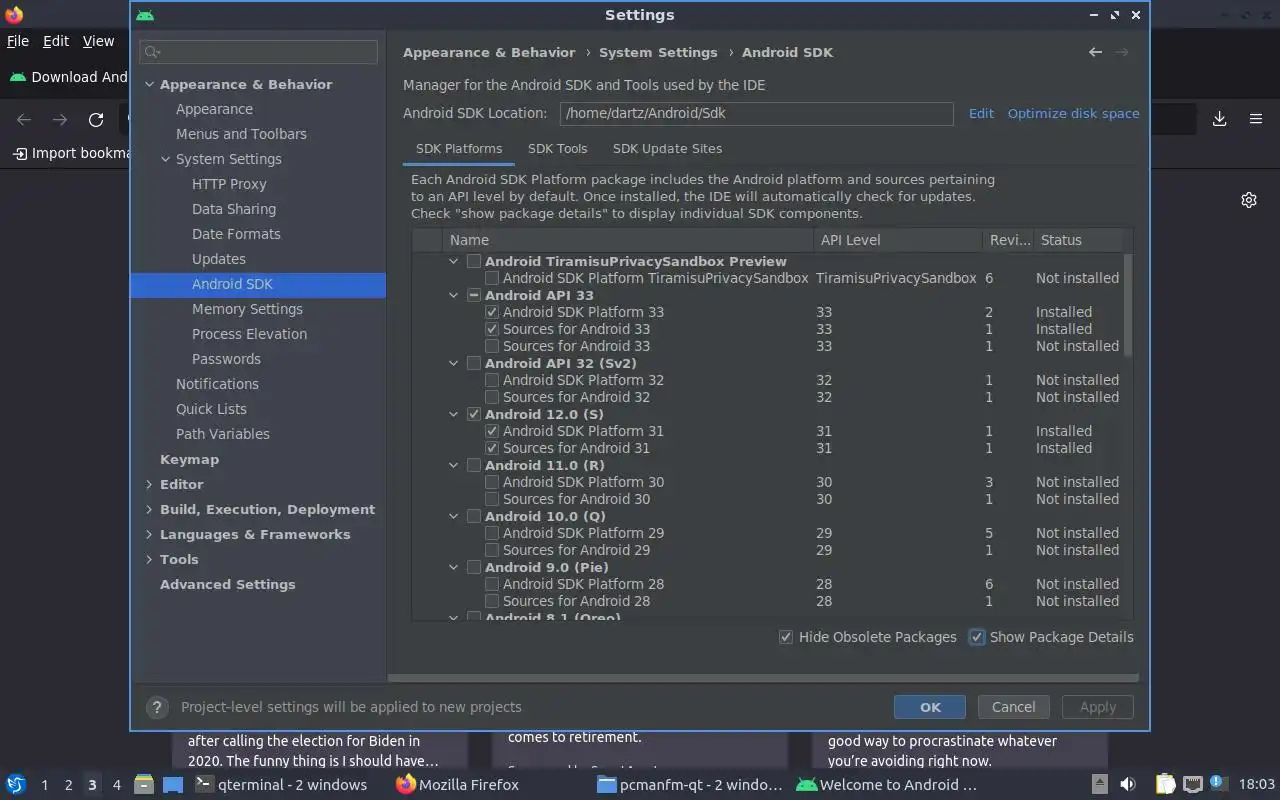Click Optimize disk space link

click(x=1073, y=113)
